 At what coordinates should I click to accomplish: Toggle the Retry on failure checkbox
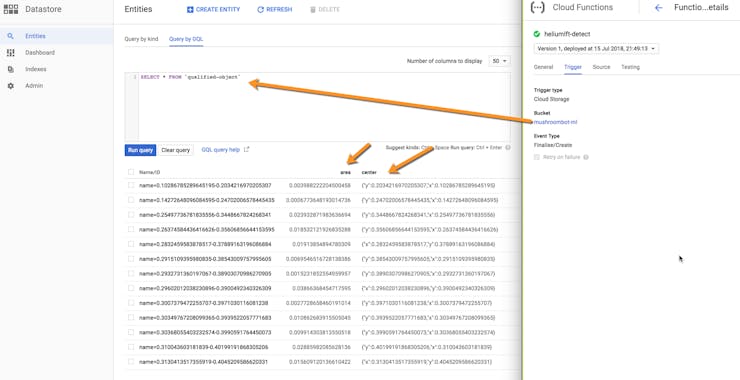(537, 157)
